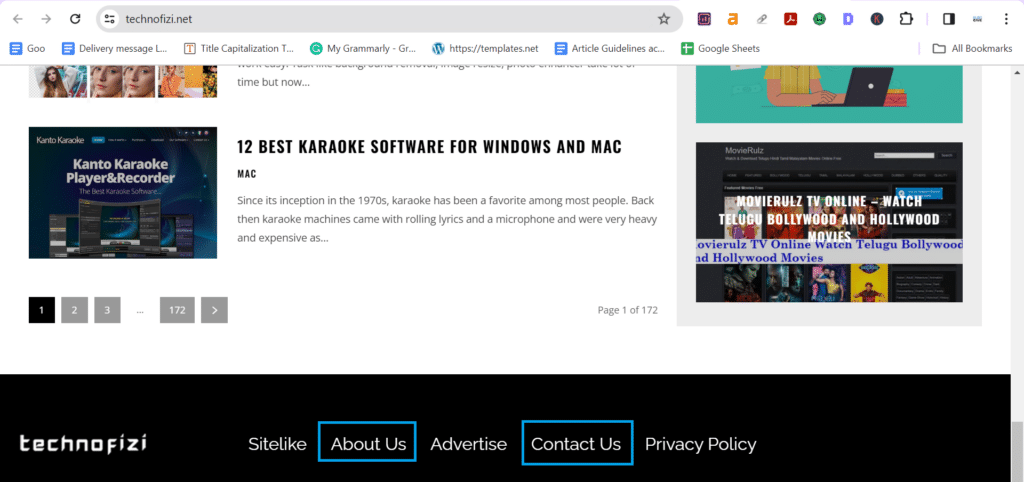Open '12 Best Karaoke Software' article title

click(x=429, y=147)
